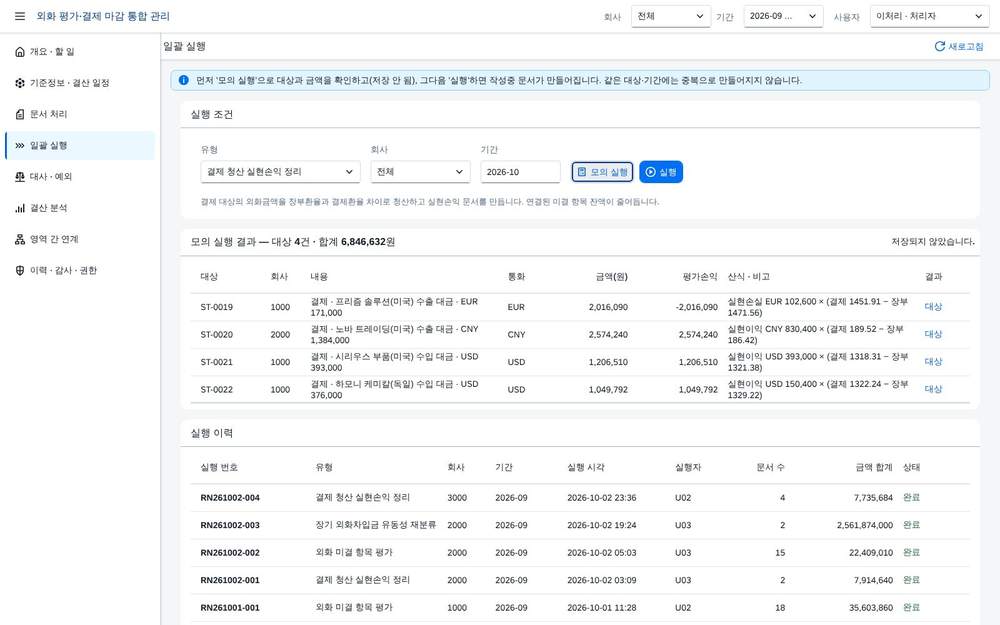Click the 장기 외화차입금 유동성 재분류 type cell
Screen dimensions: 1000x625
coord(376,525)
